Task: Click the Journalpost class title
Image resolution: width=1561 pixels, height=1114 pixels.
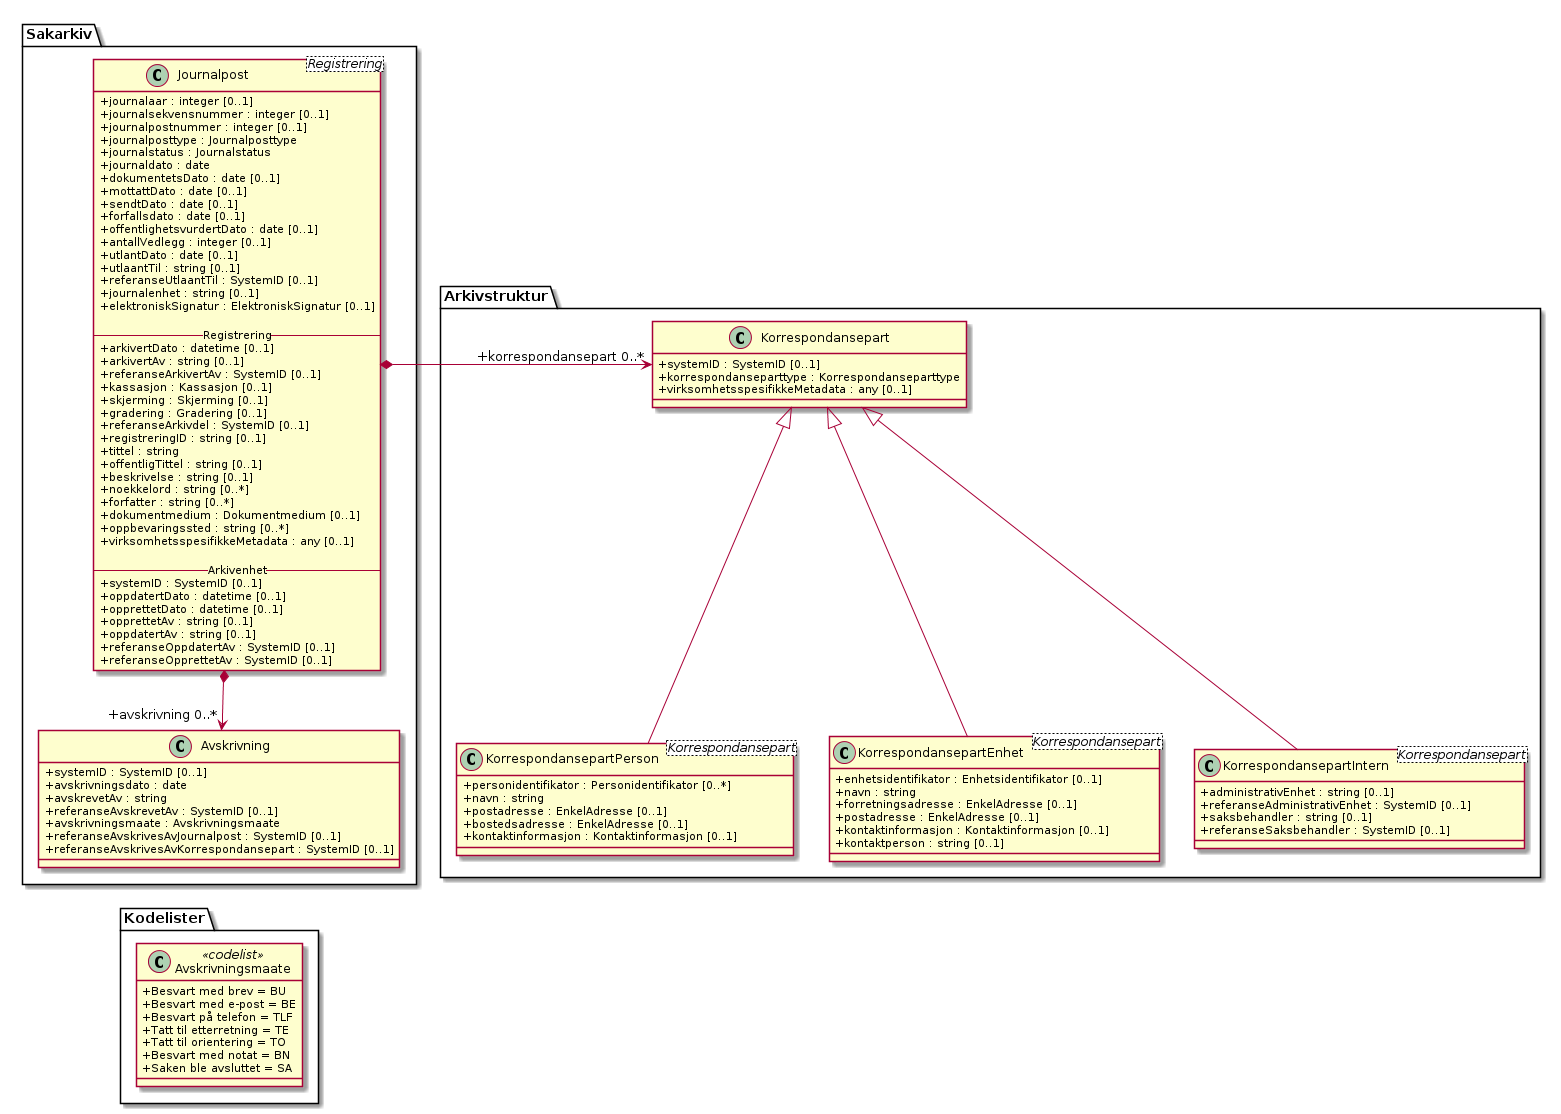Action: click(212, 75)
